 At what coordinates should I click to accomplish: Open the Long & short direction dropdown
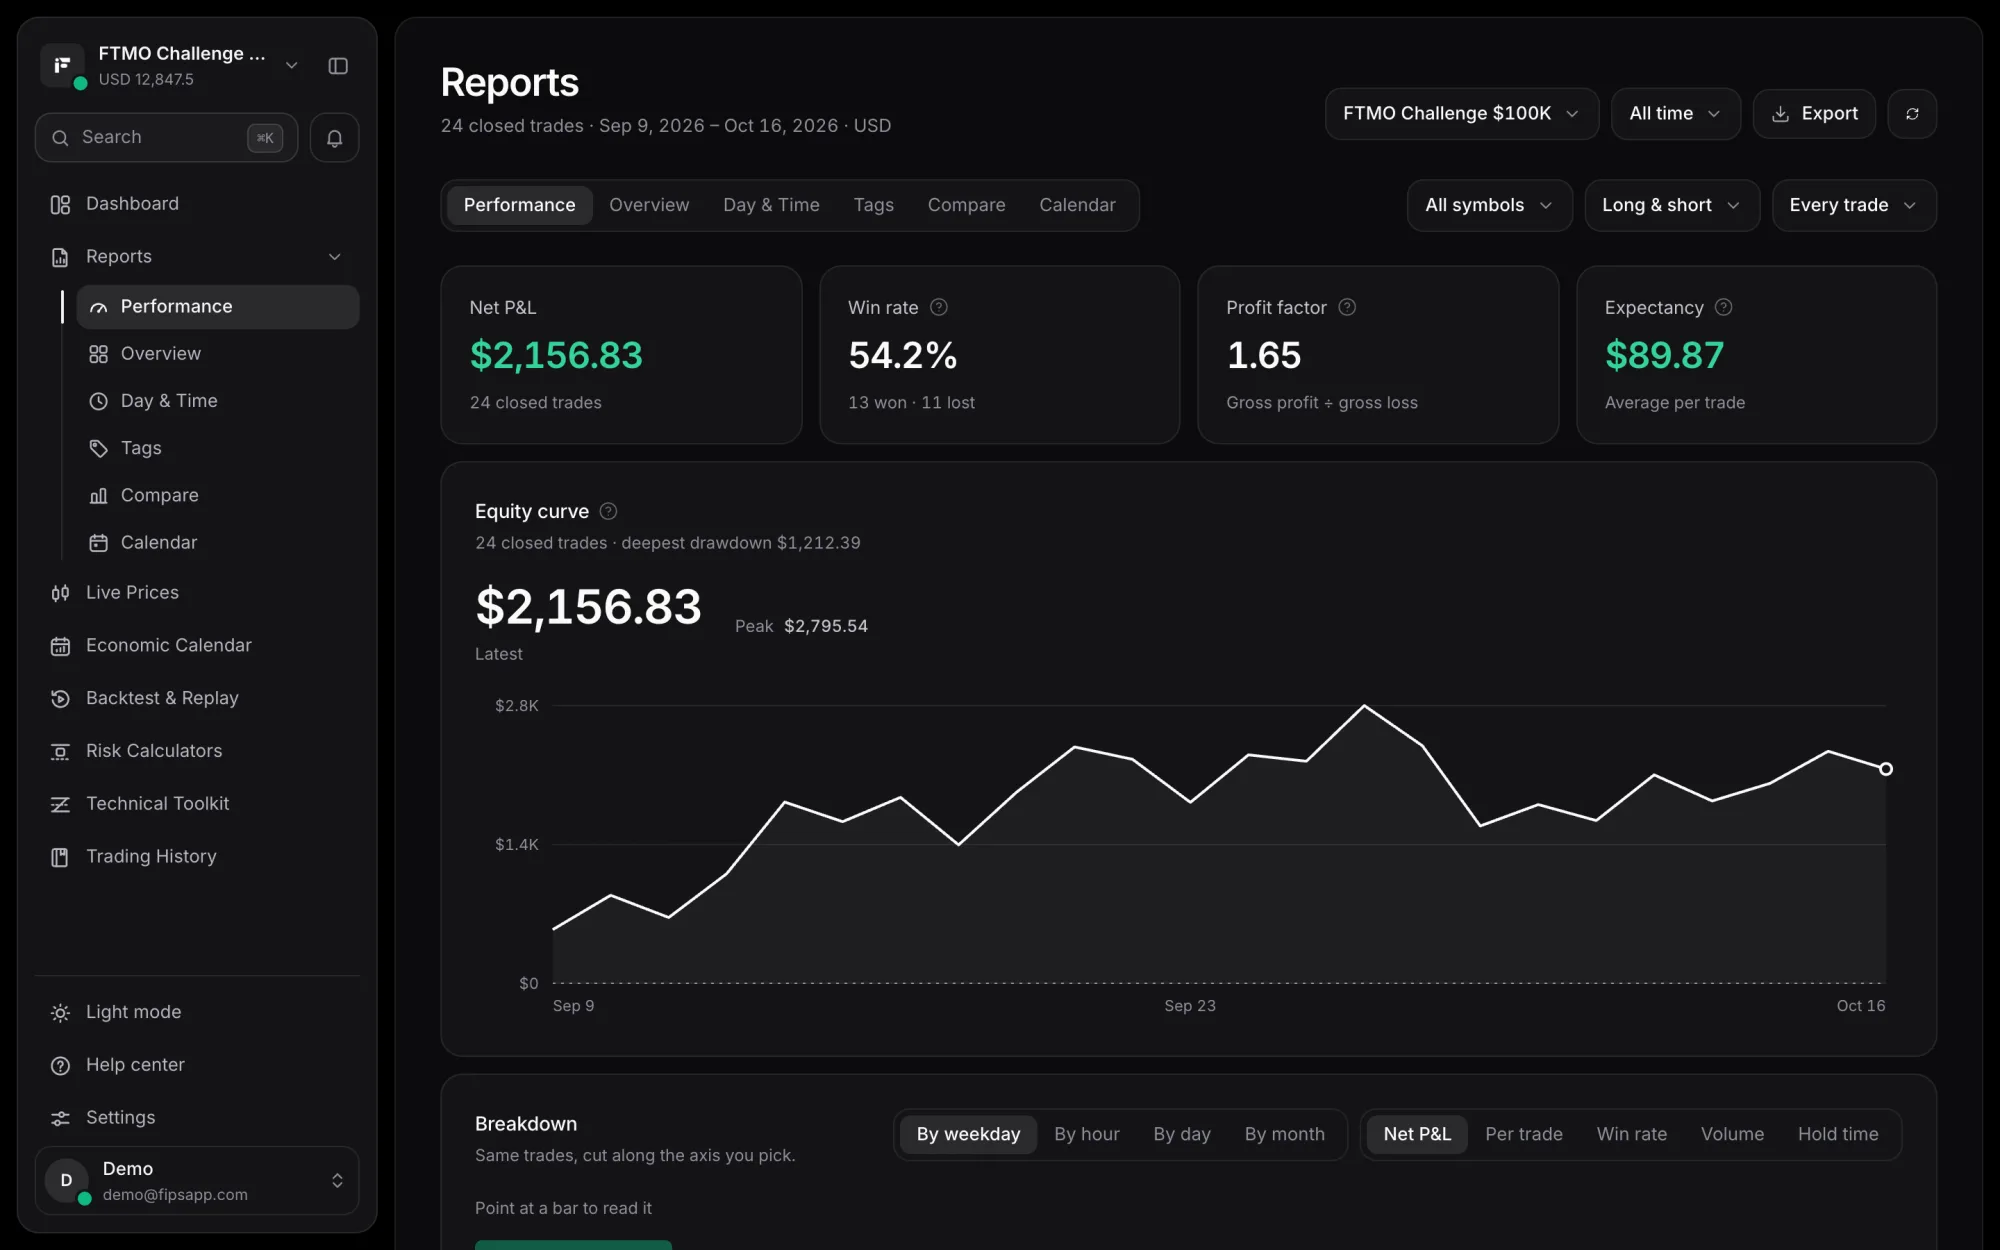(x=1671, y=205)
